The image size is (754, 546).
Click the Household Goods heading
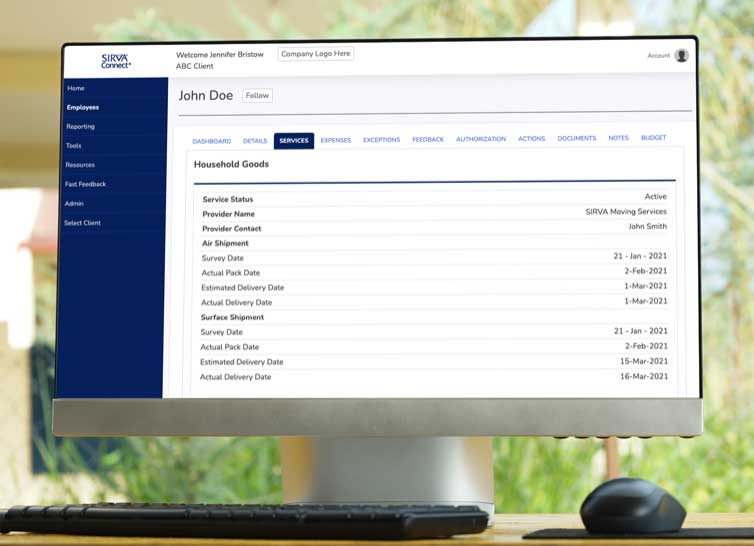point(231,165)
